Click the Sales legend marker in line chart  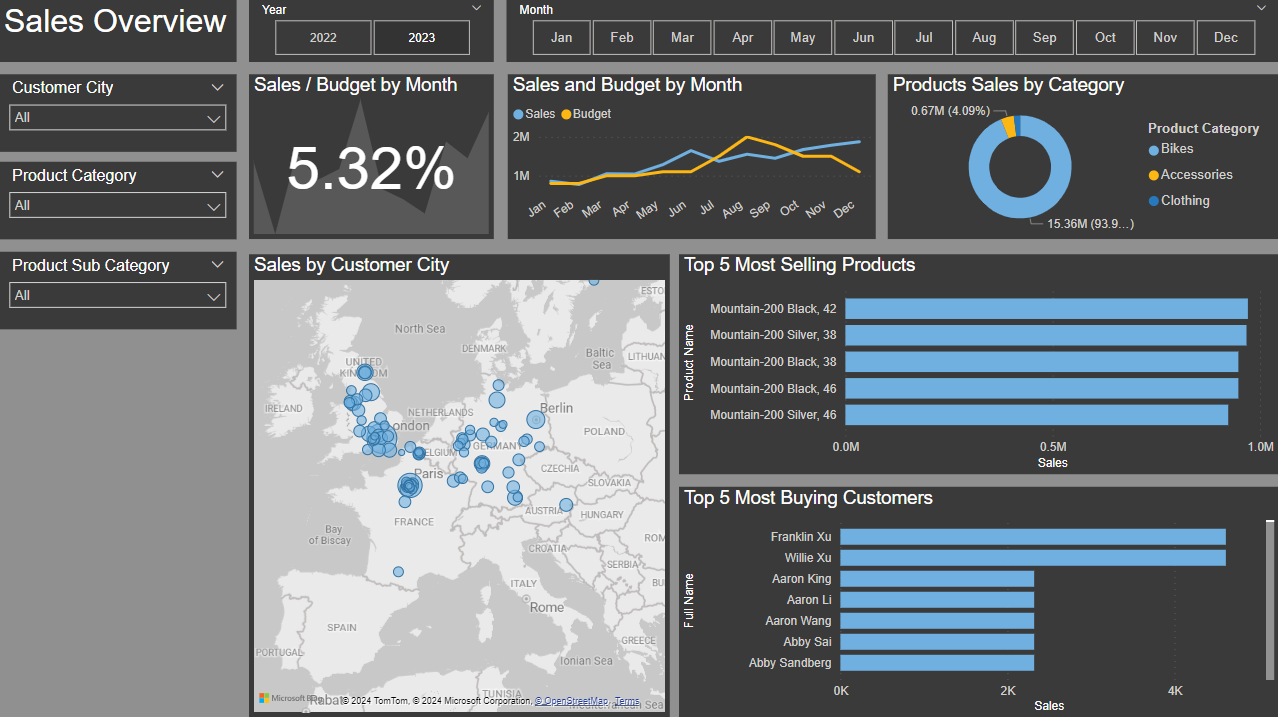(x=518, y=115)
